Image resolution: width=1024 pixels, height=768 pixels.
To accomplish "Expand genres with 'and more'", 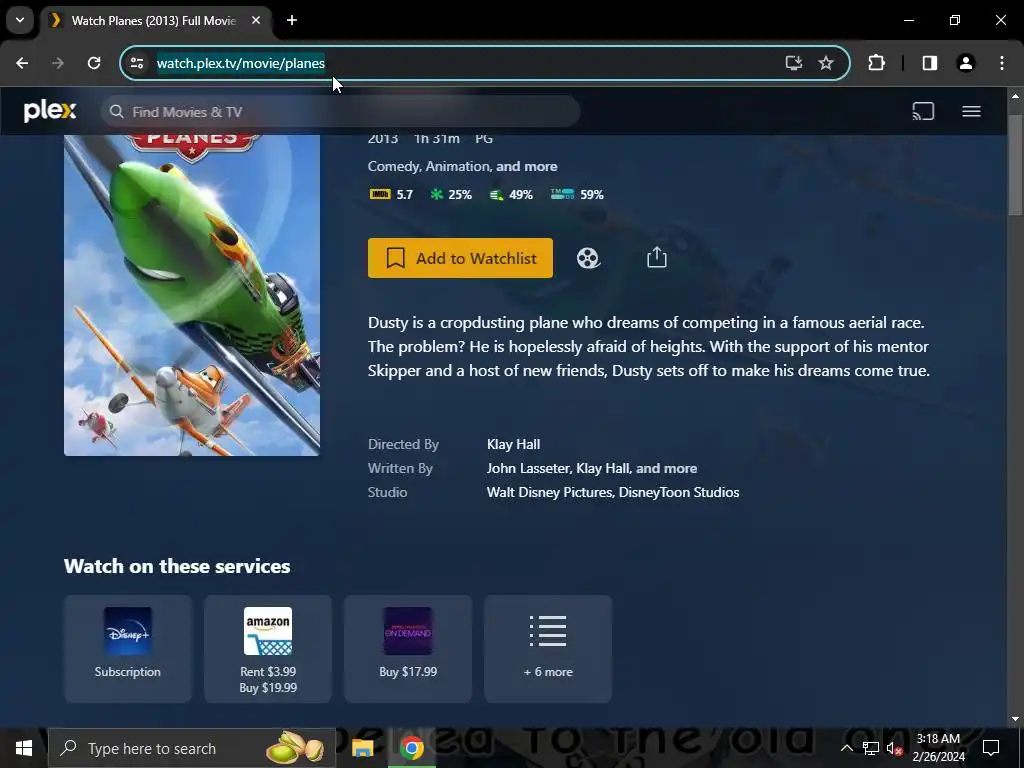I will 526,167.
